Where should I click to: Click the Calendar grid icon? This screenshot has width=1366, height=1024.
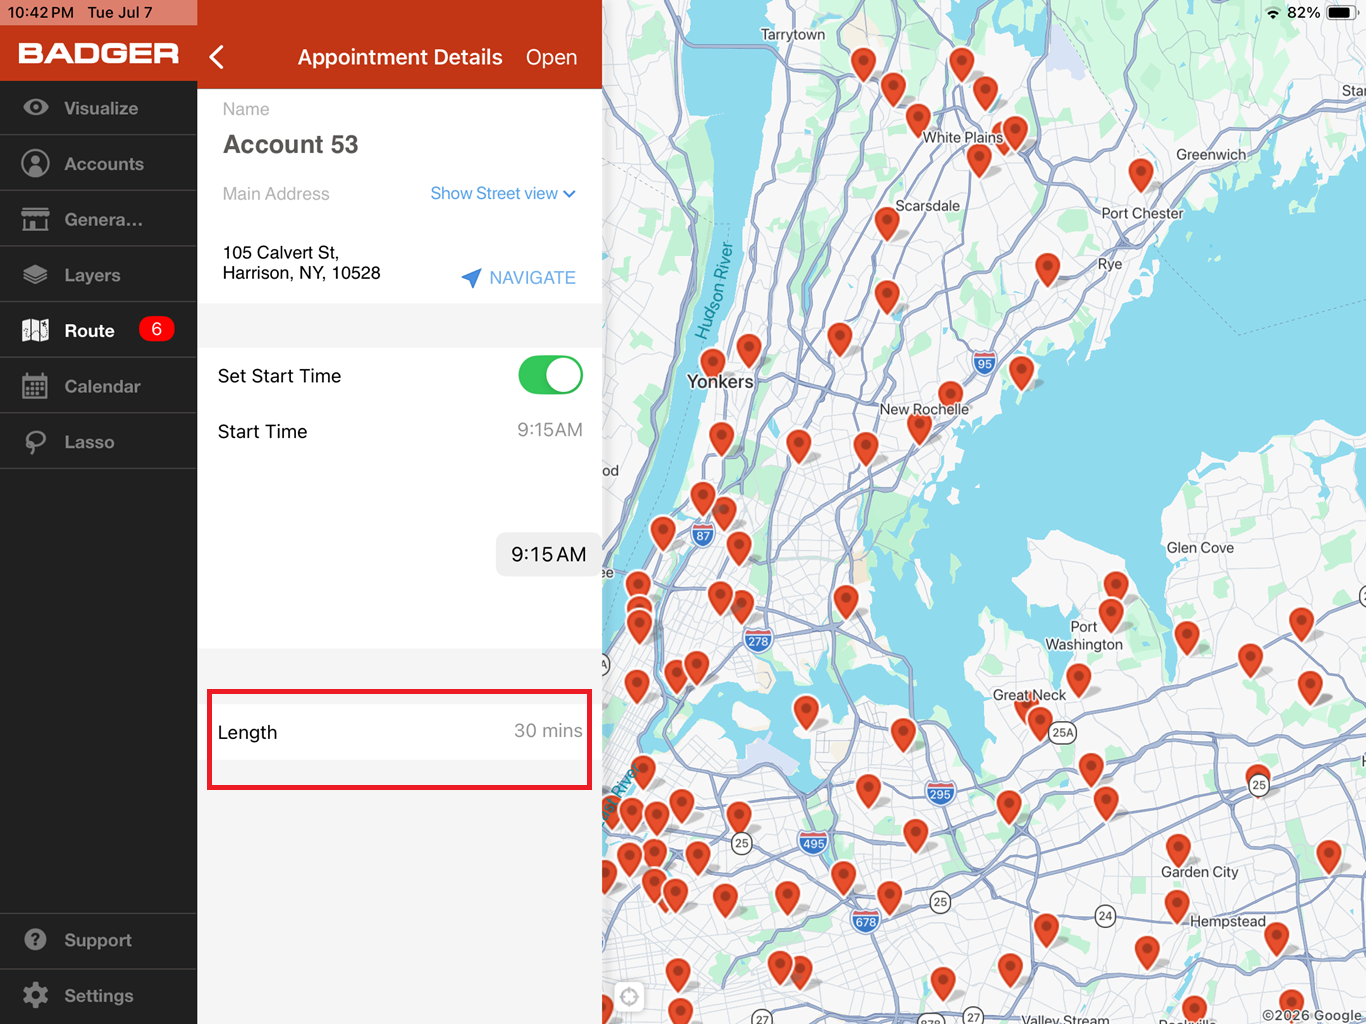click(x=36, y=386)
